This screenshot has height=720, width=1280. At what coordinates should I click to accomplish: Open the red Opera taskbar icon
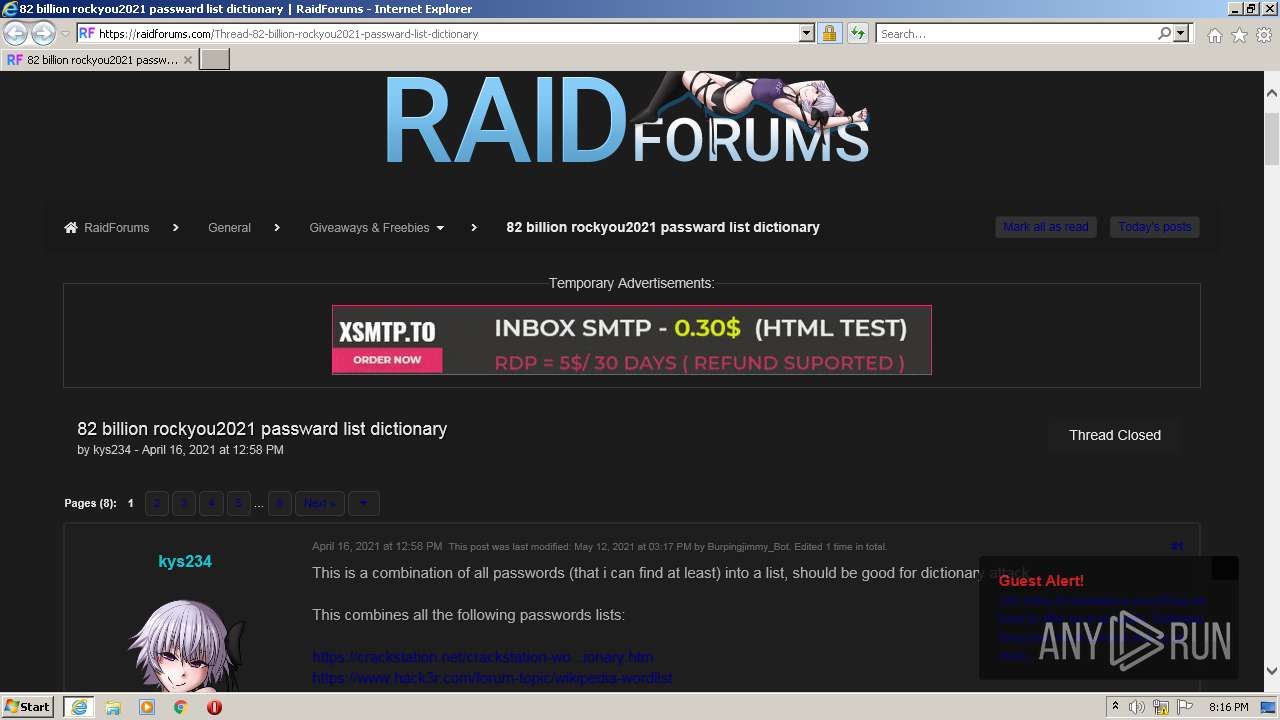click(214, 707)
